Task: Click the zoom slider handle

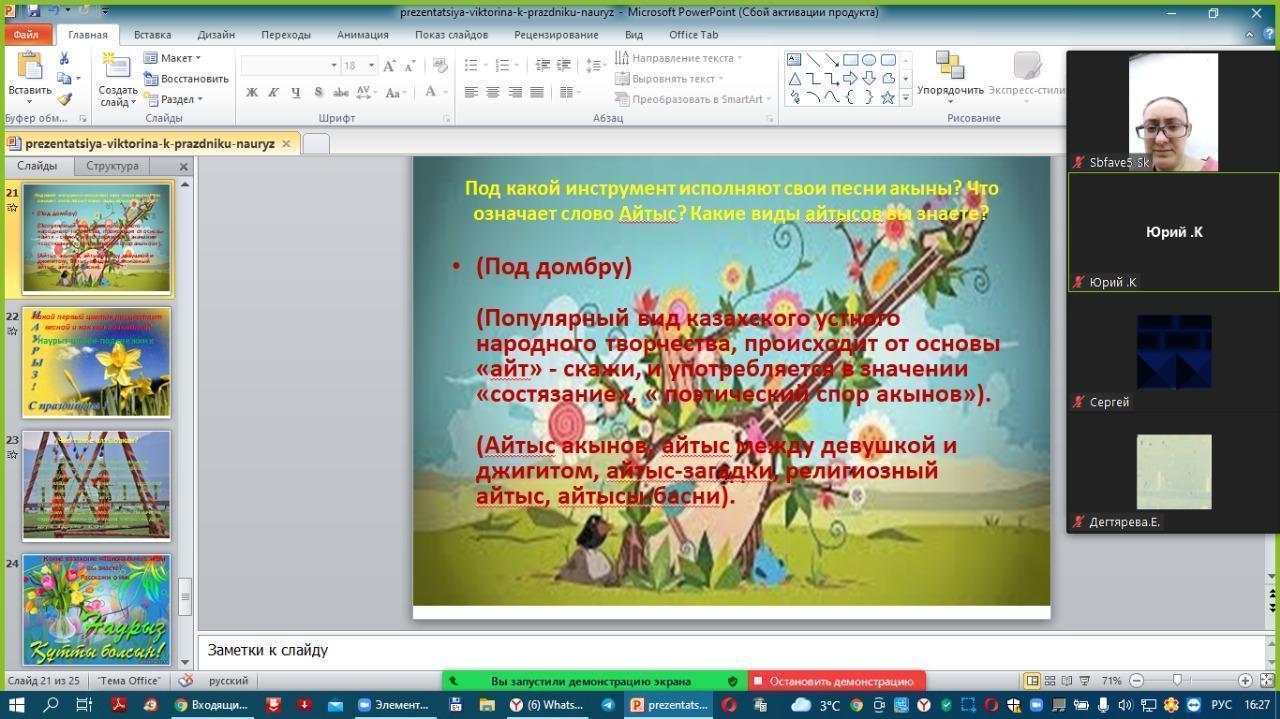Action: [1177, 681]
